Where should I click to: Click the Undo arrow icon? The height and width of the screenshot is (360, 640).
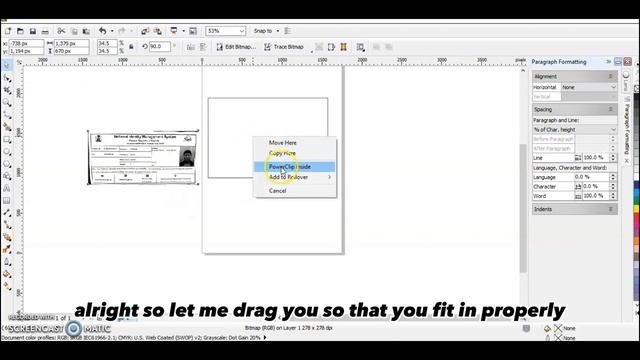click(102, 31)
